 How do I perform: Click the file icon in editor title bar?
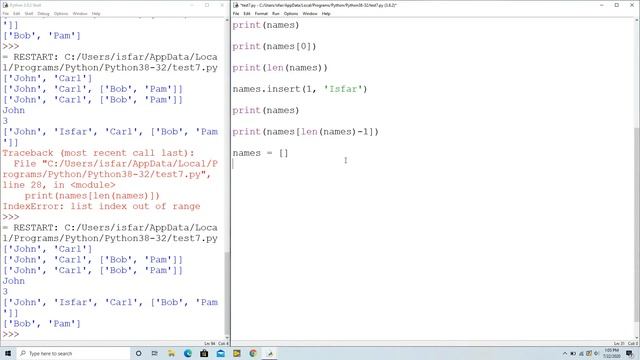click(236, 5)
